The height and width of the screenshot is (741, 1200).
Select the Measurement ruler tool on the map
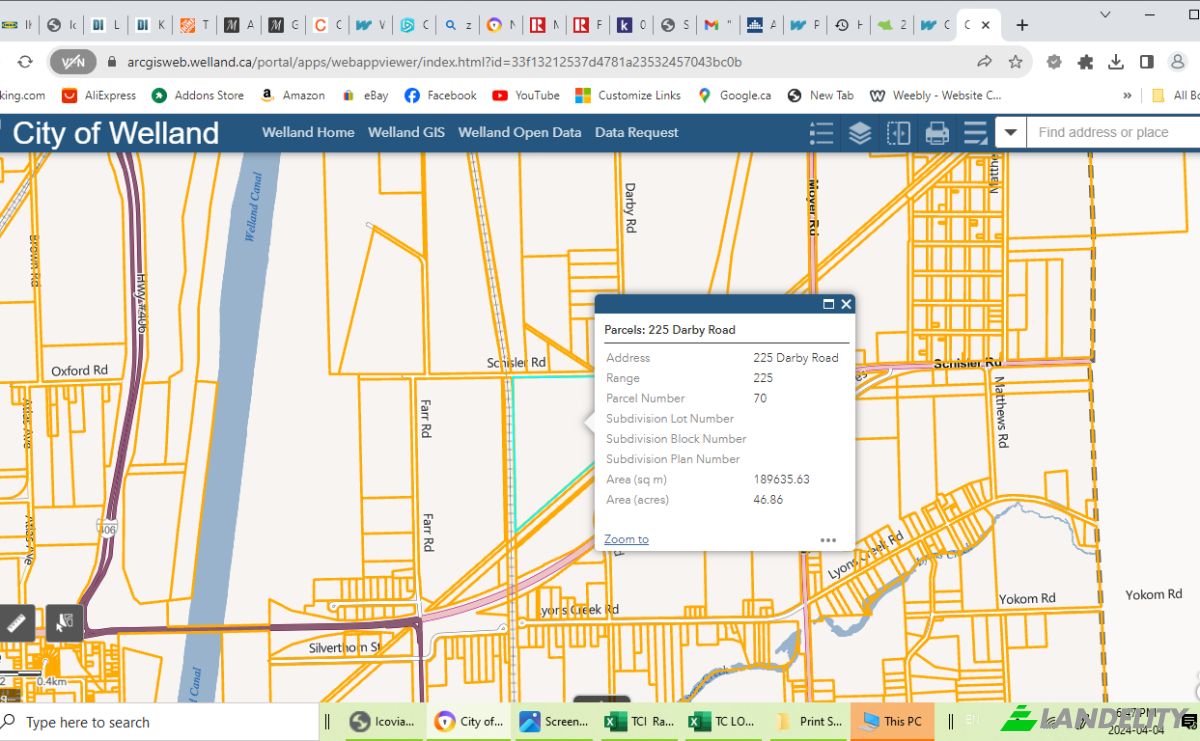[18, 622]
